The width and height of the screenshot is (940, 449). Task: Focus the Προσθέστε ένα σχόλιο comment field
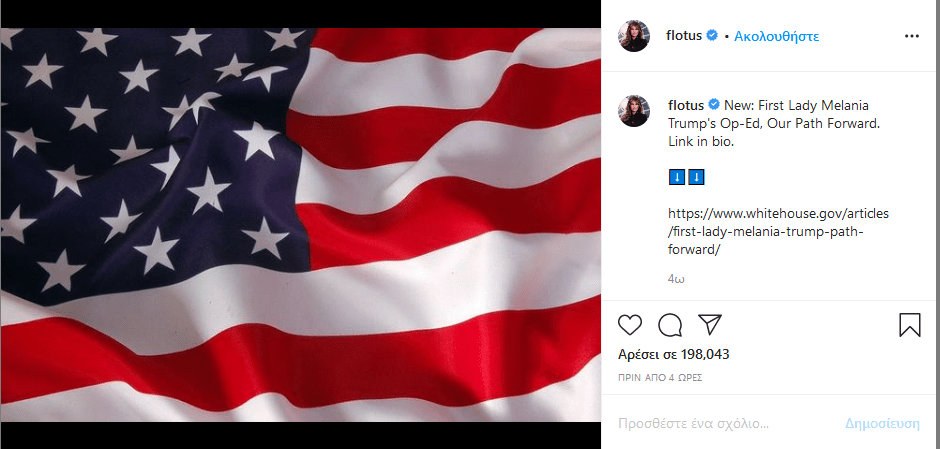click(720, 423)
